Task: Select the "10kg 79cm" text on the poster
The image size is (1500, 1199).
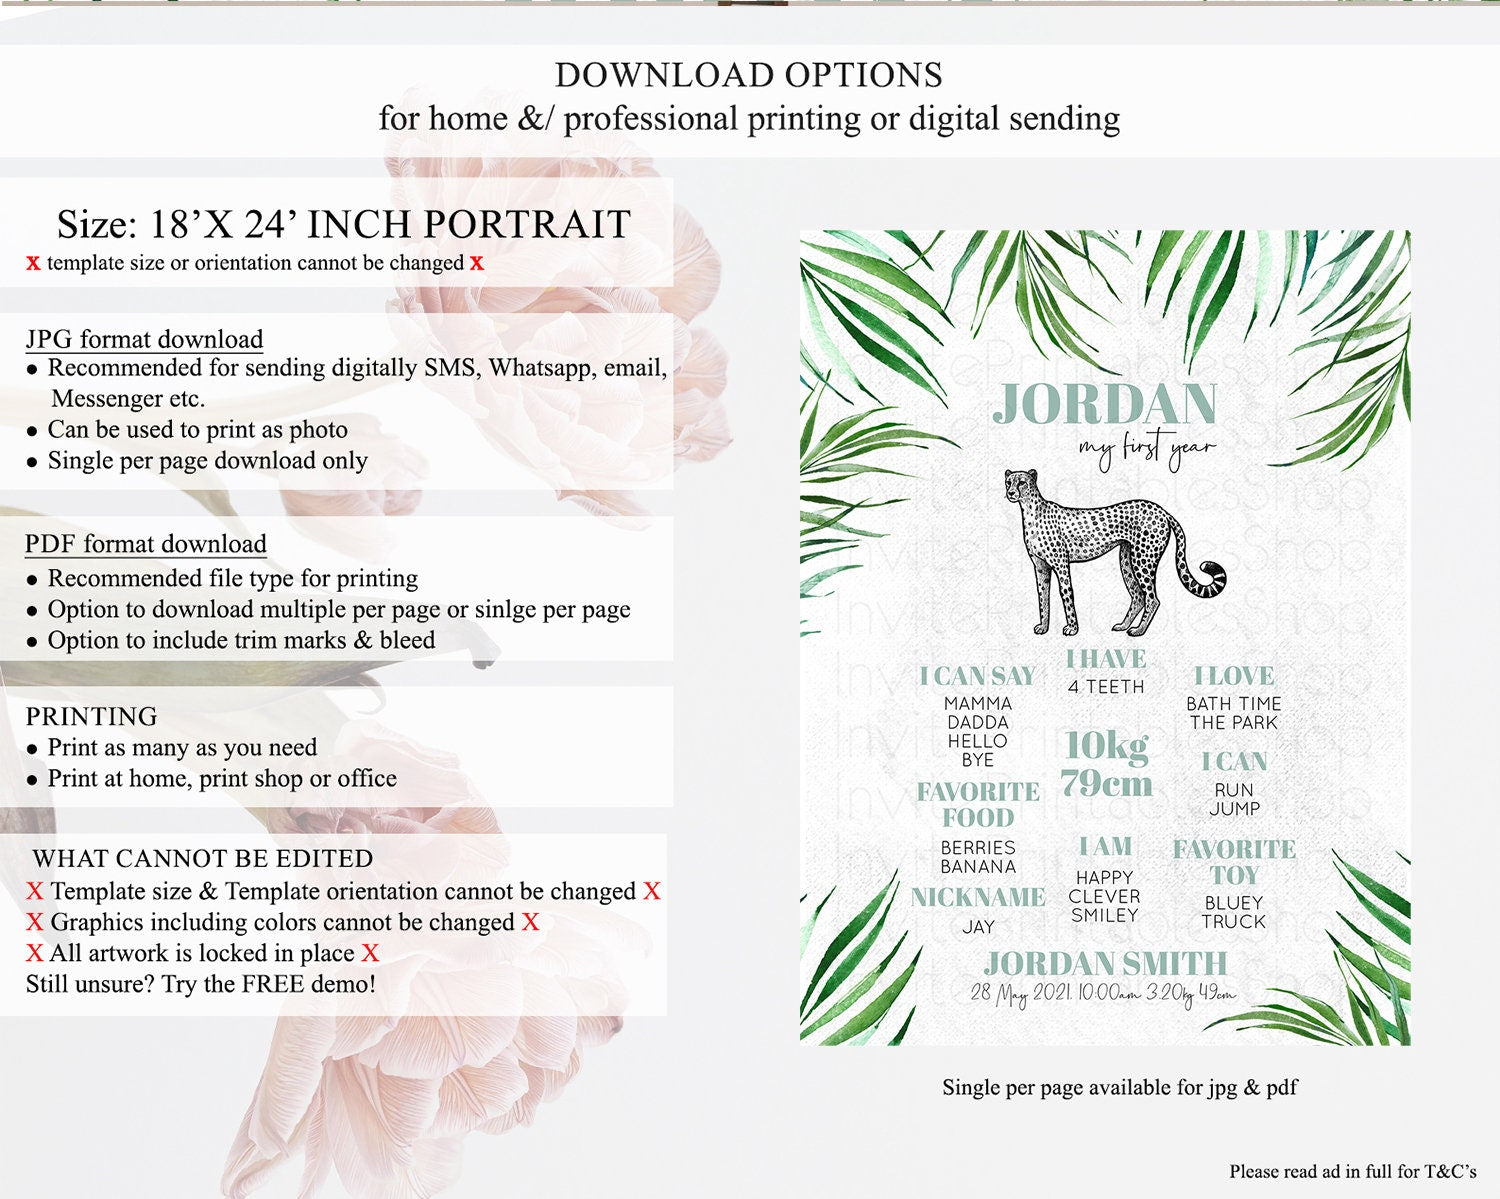Action: [x=1105, y=764]
